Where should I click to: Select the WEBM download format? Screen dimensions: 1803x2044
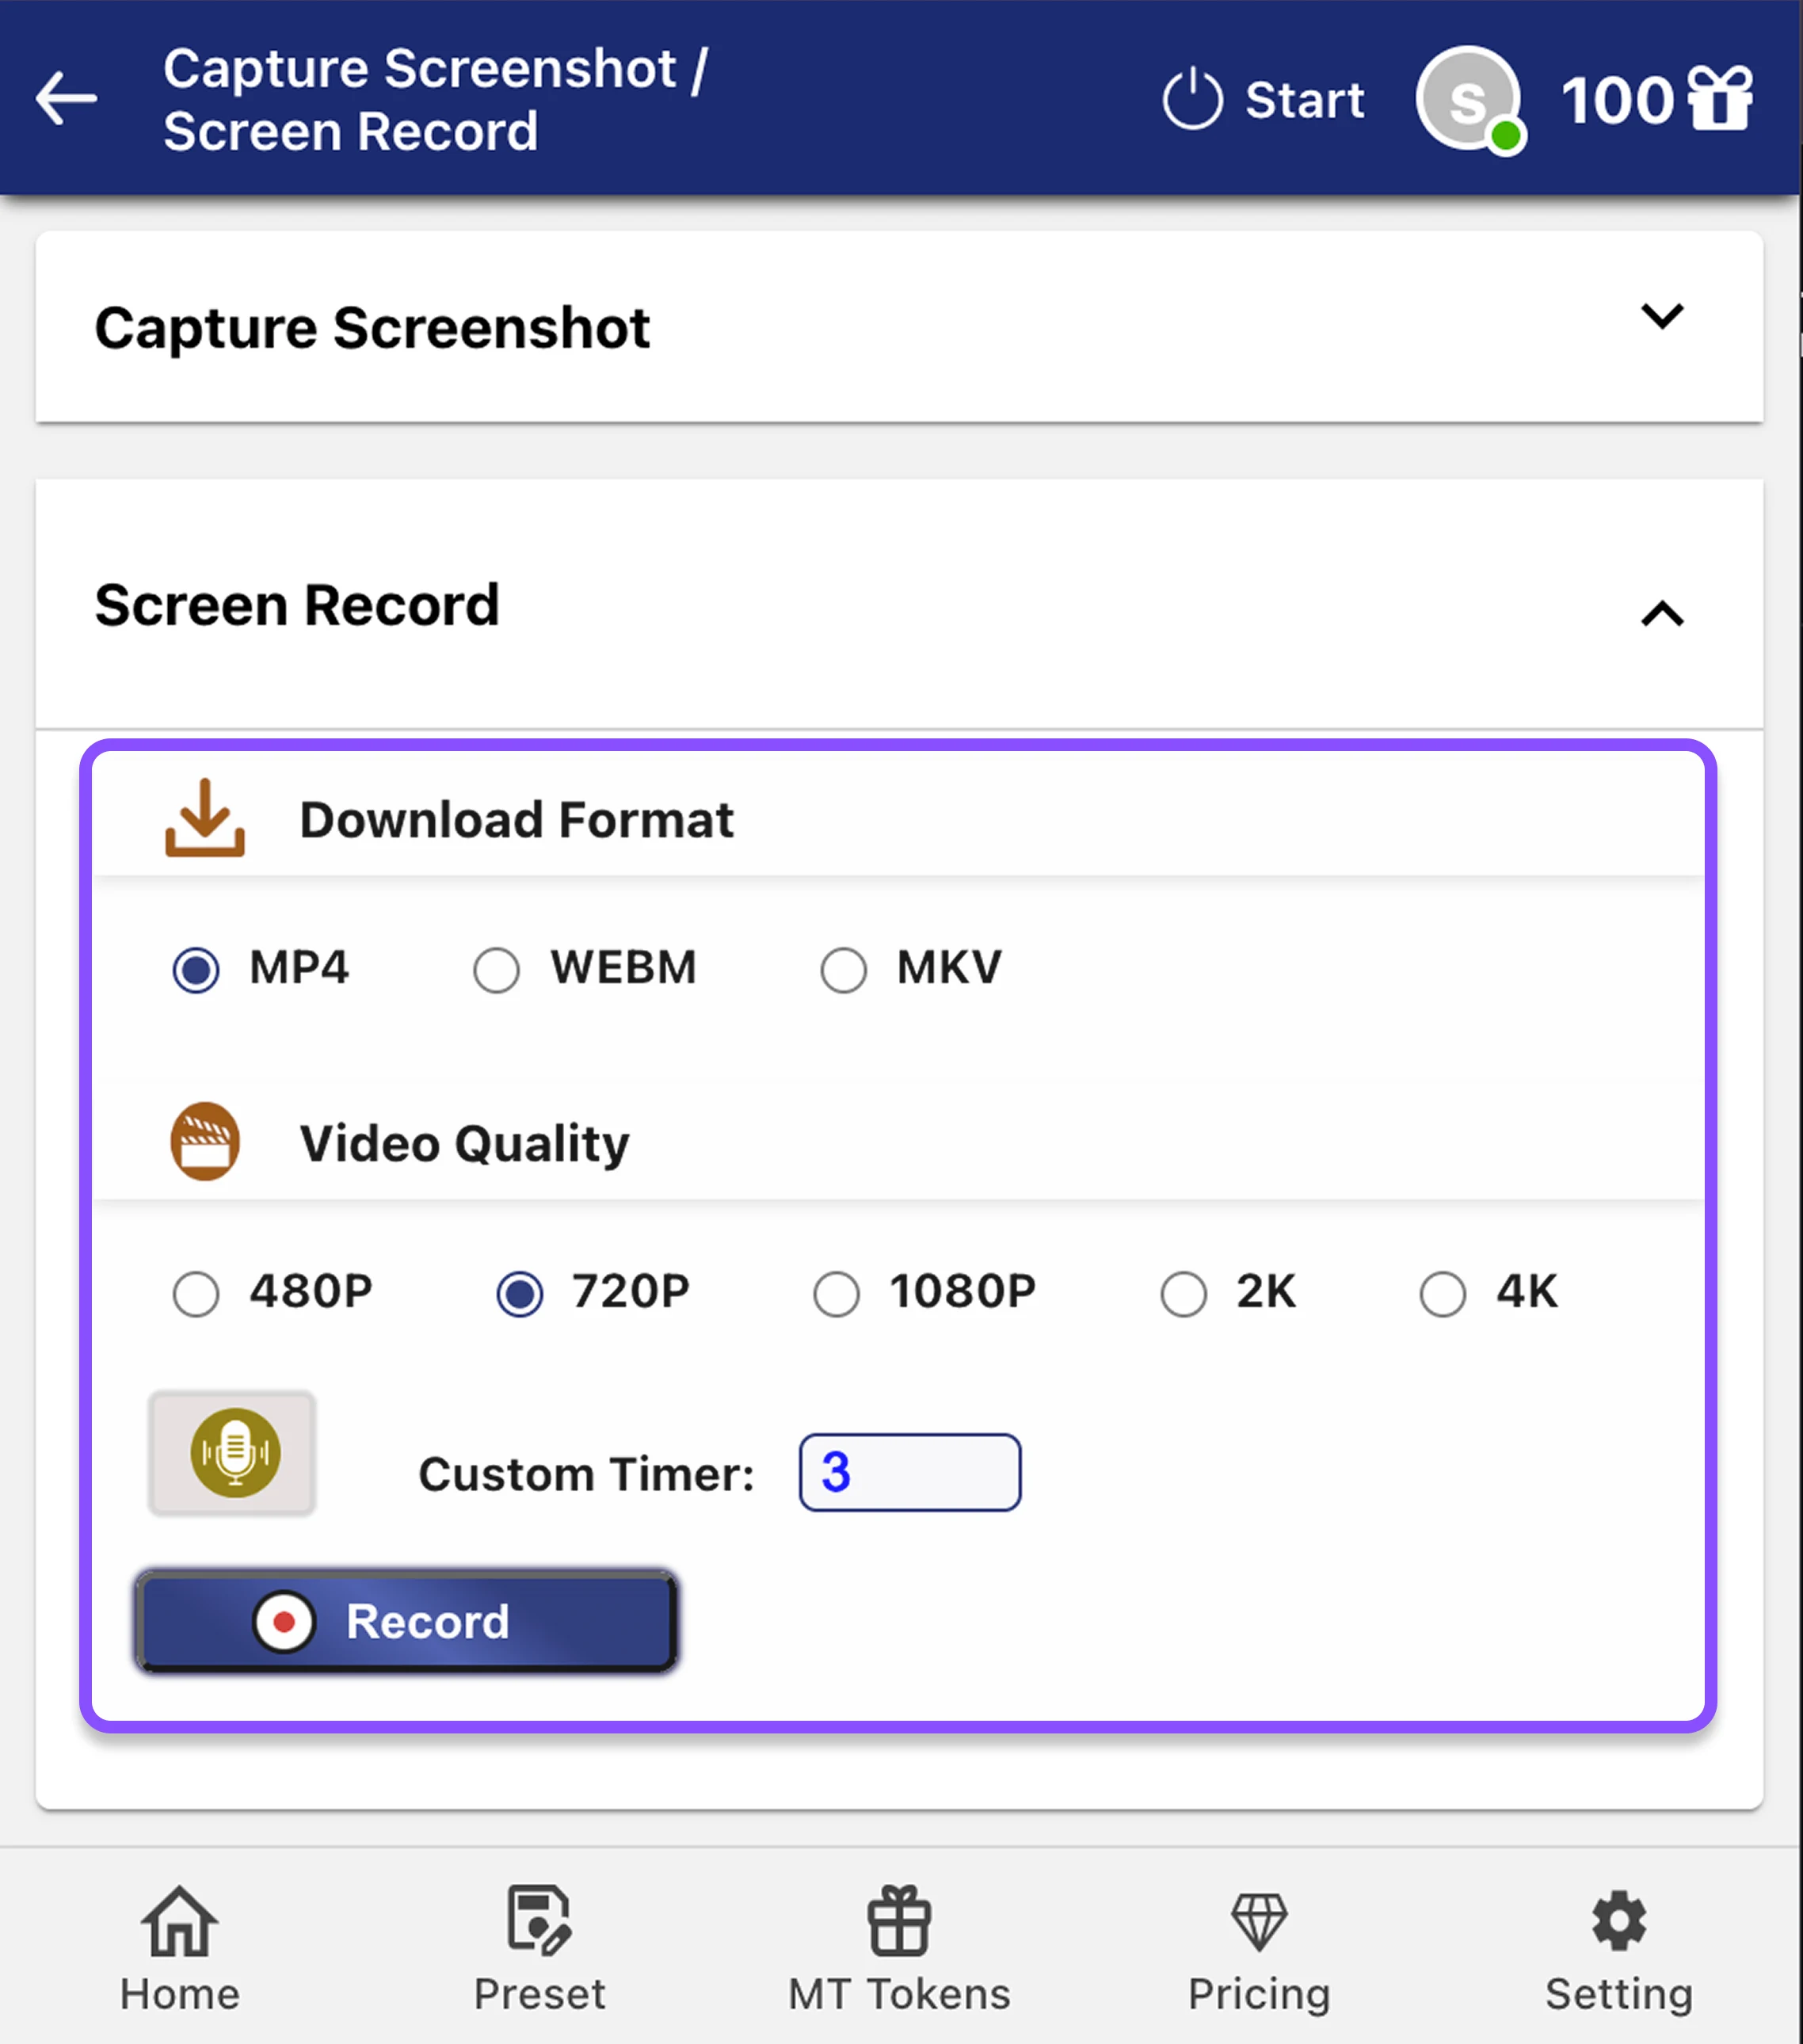click(x=496, y=968)
